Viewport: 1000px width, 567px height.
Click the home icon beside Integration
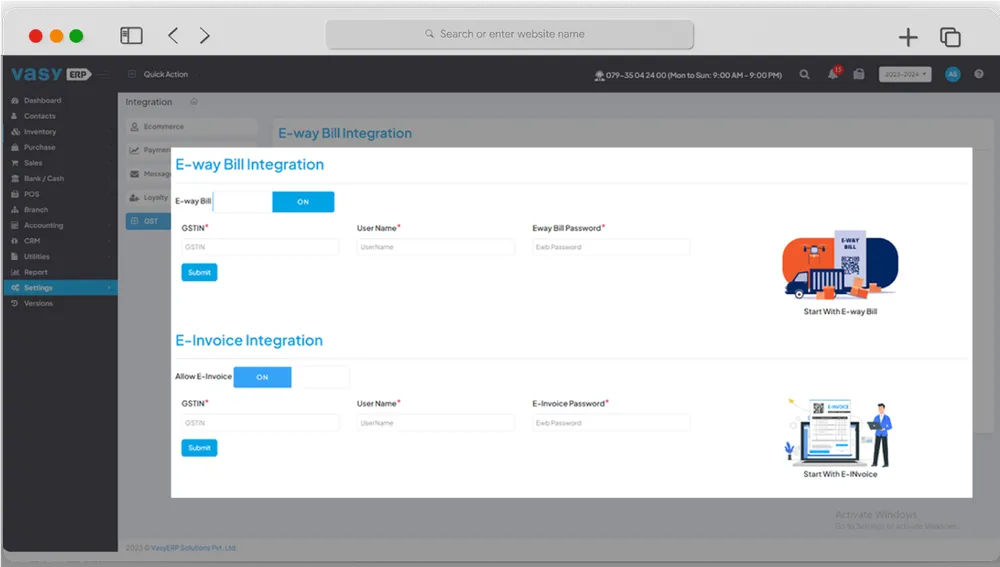pos(194,101)
